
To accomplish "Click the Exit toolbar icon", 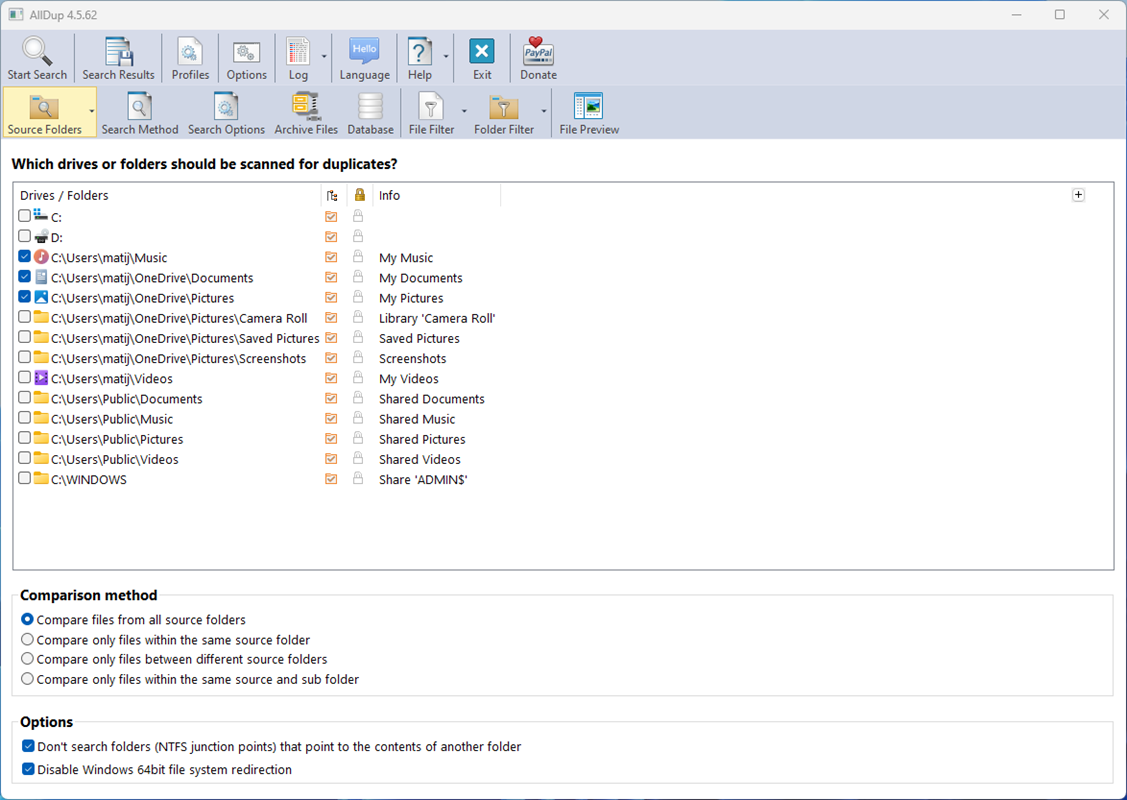I will [482, 52].
